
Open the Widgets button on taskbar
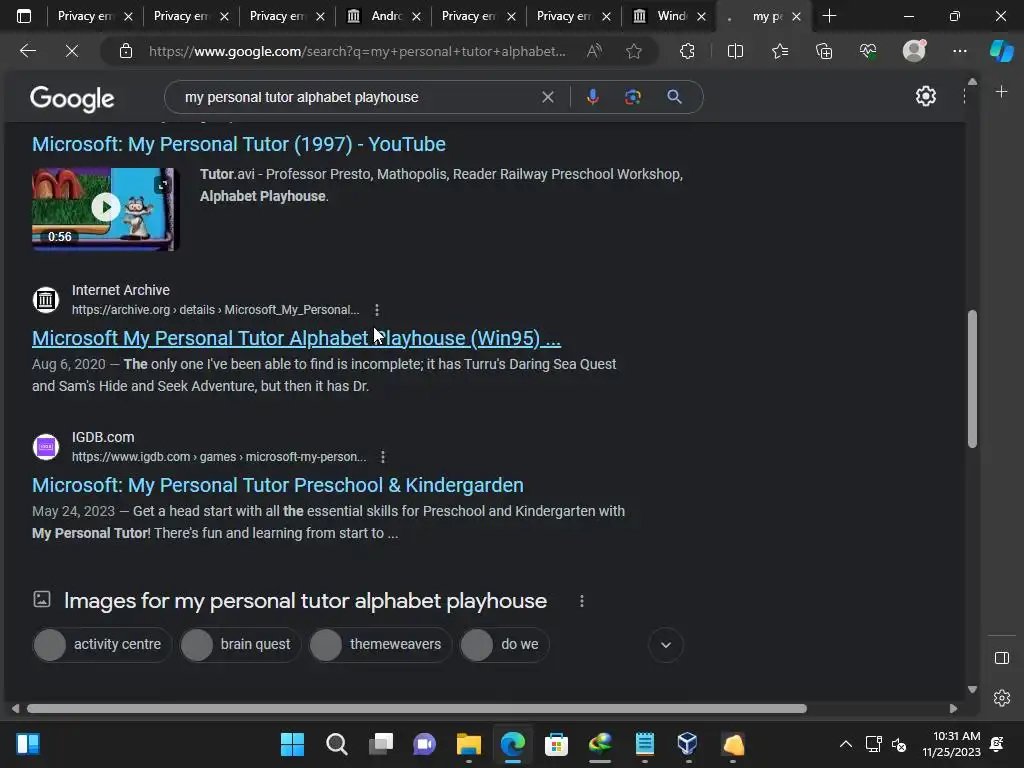pyautogui.click(x=27, y=744)
